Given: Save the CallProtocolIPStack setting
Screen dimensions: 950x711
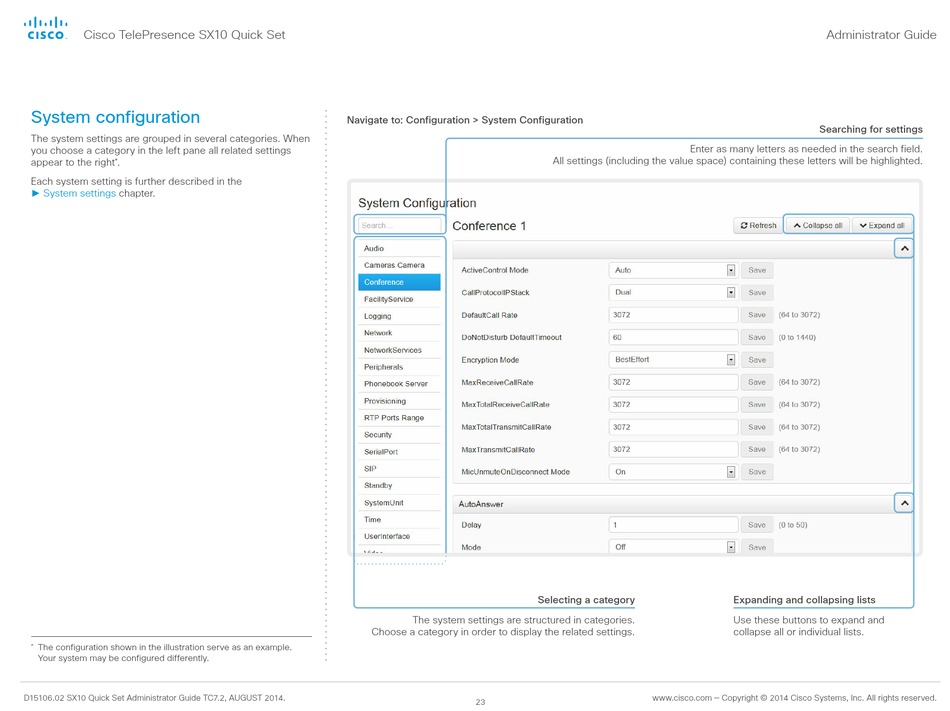Looking at the screenshot, I should click(x=757, y=293).
